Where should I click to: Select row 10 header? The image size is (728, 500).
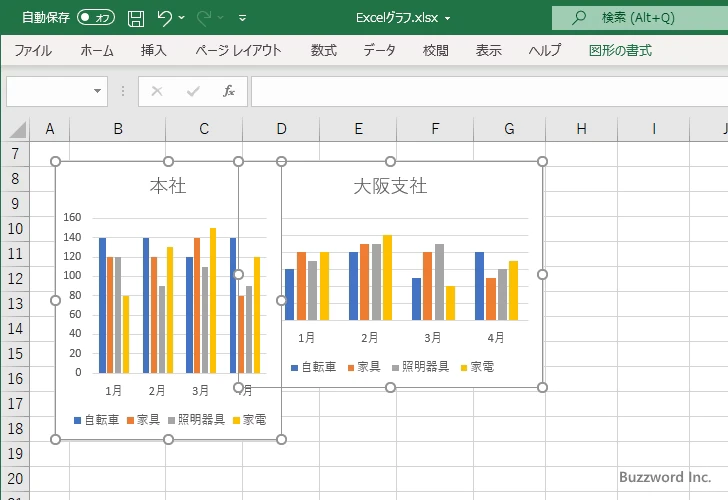(x=15, y=229)
